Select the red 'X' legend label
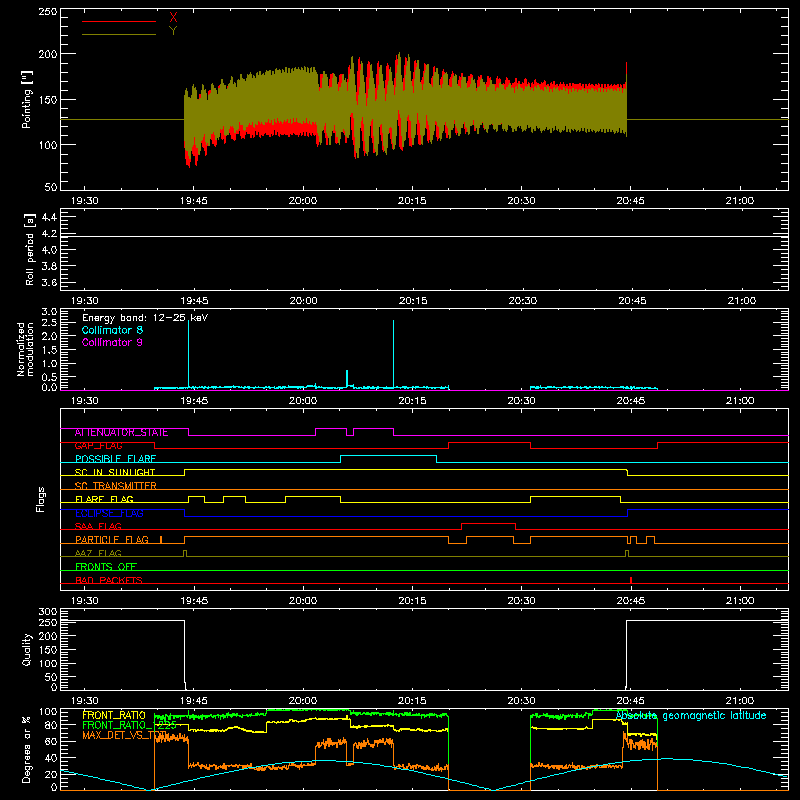Screen dimensions: 800x800 click(173, 18)
